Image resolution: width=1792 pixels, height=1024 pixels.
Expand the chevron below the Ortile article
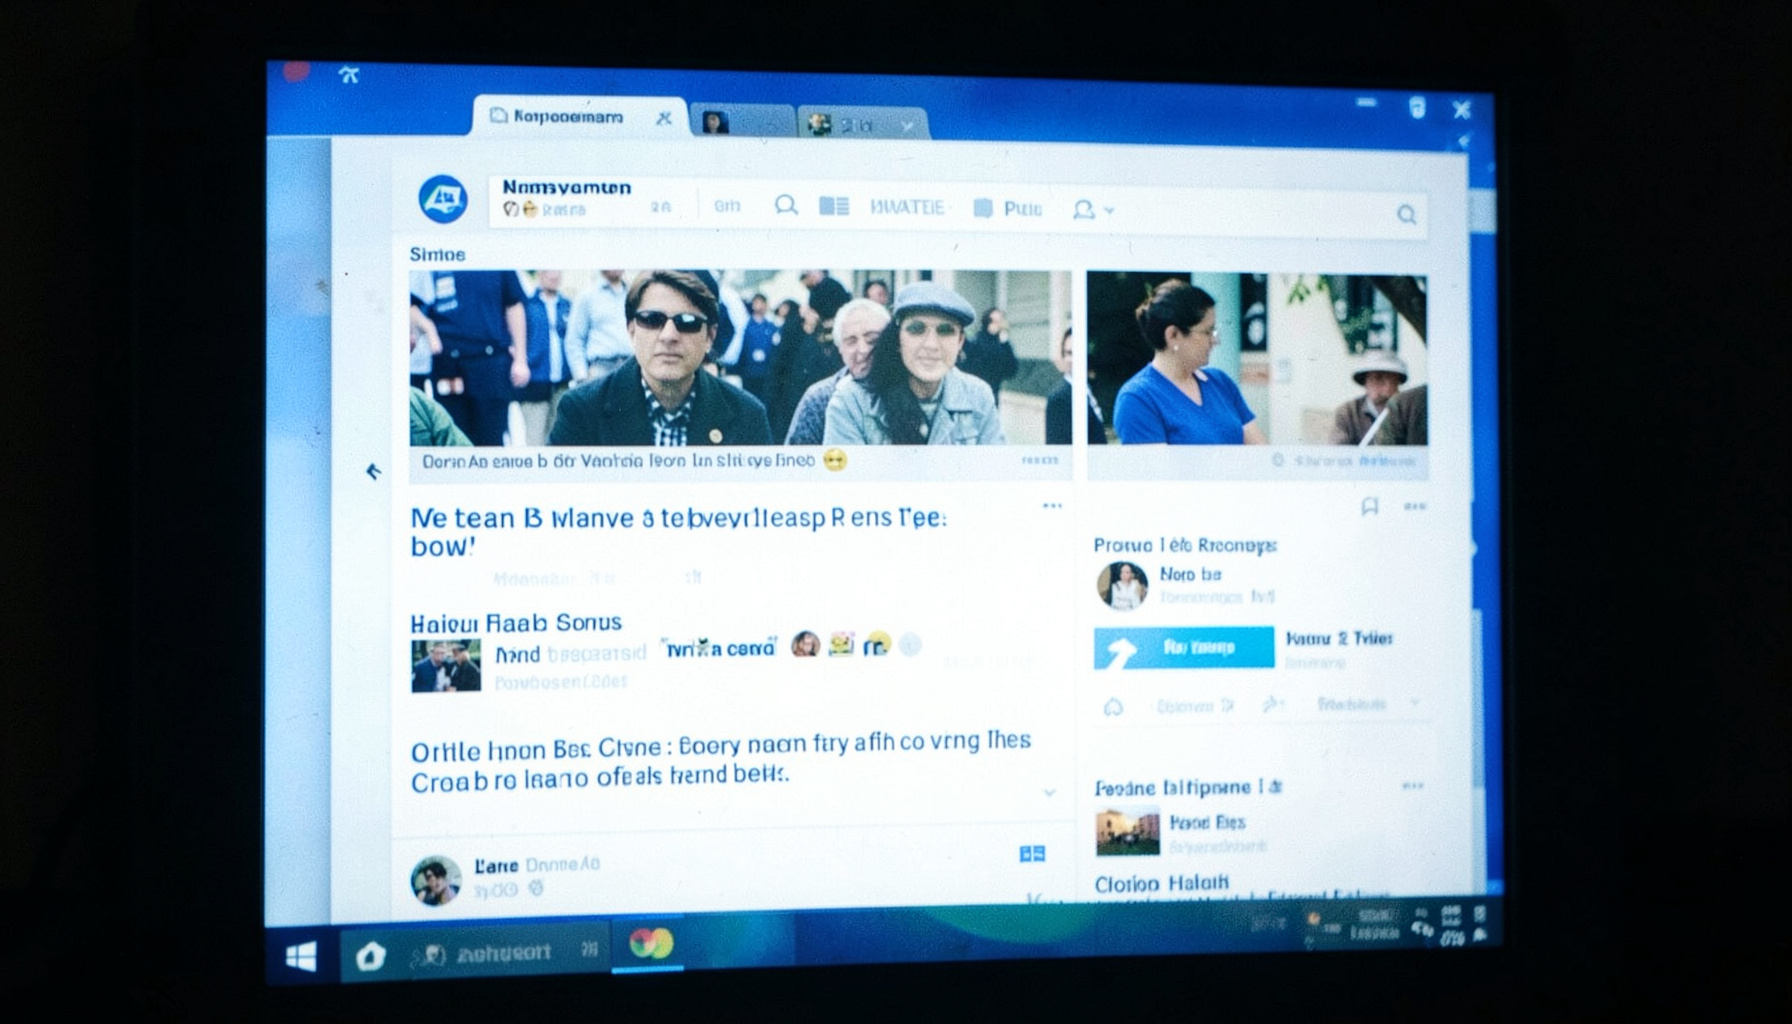tap(1049, 793)
